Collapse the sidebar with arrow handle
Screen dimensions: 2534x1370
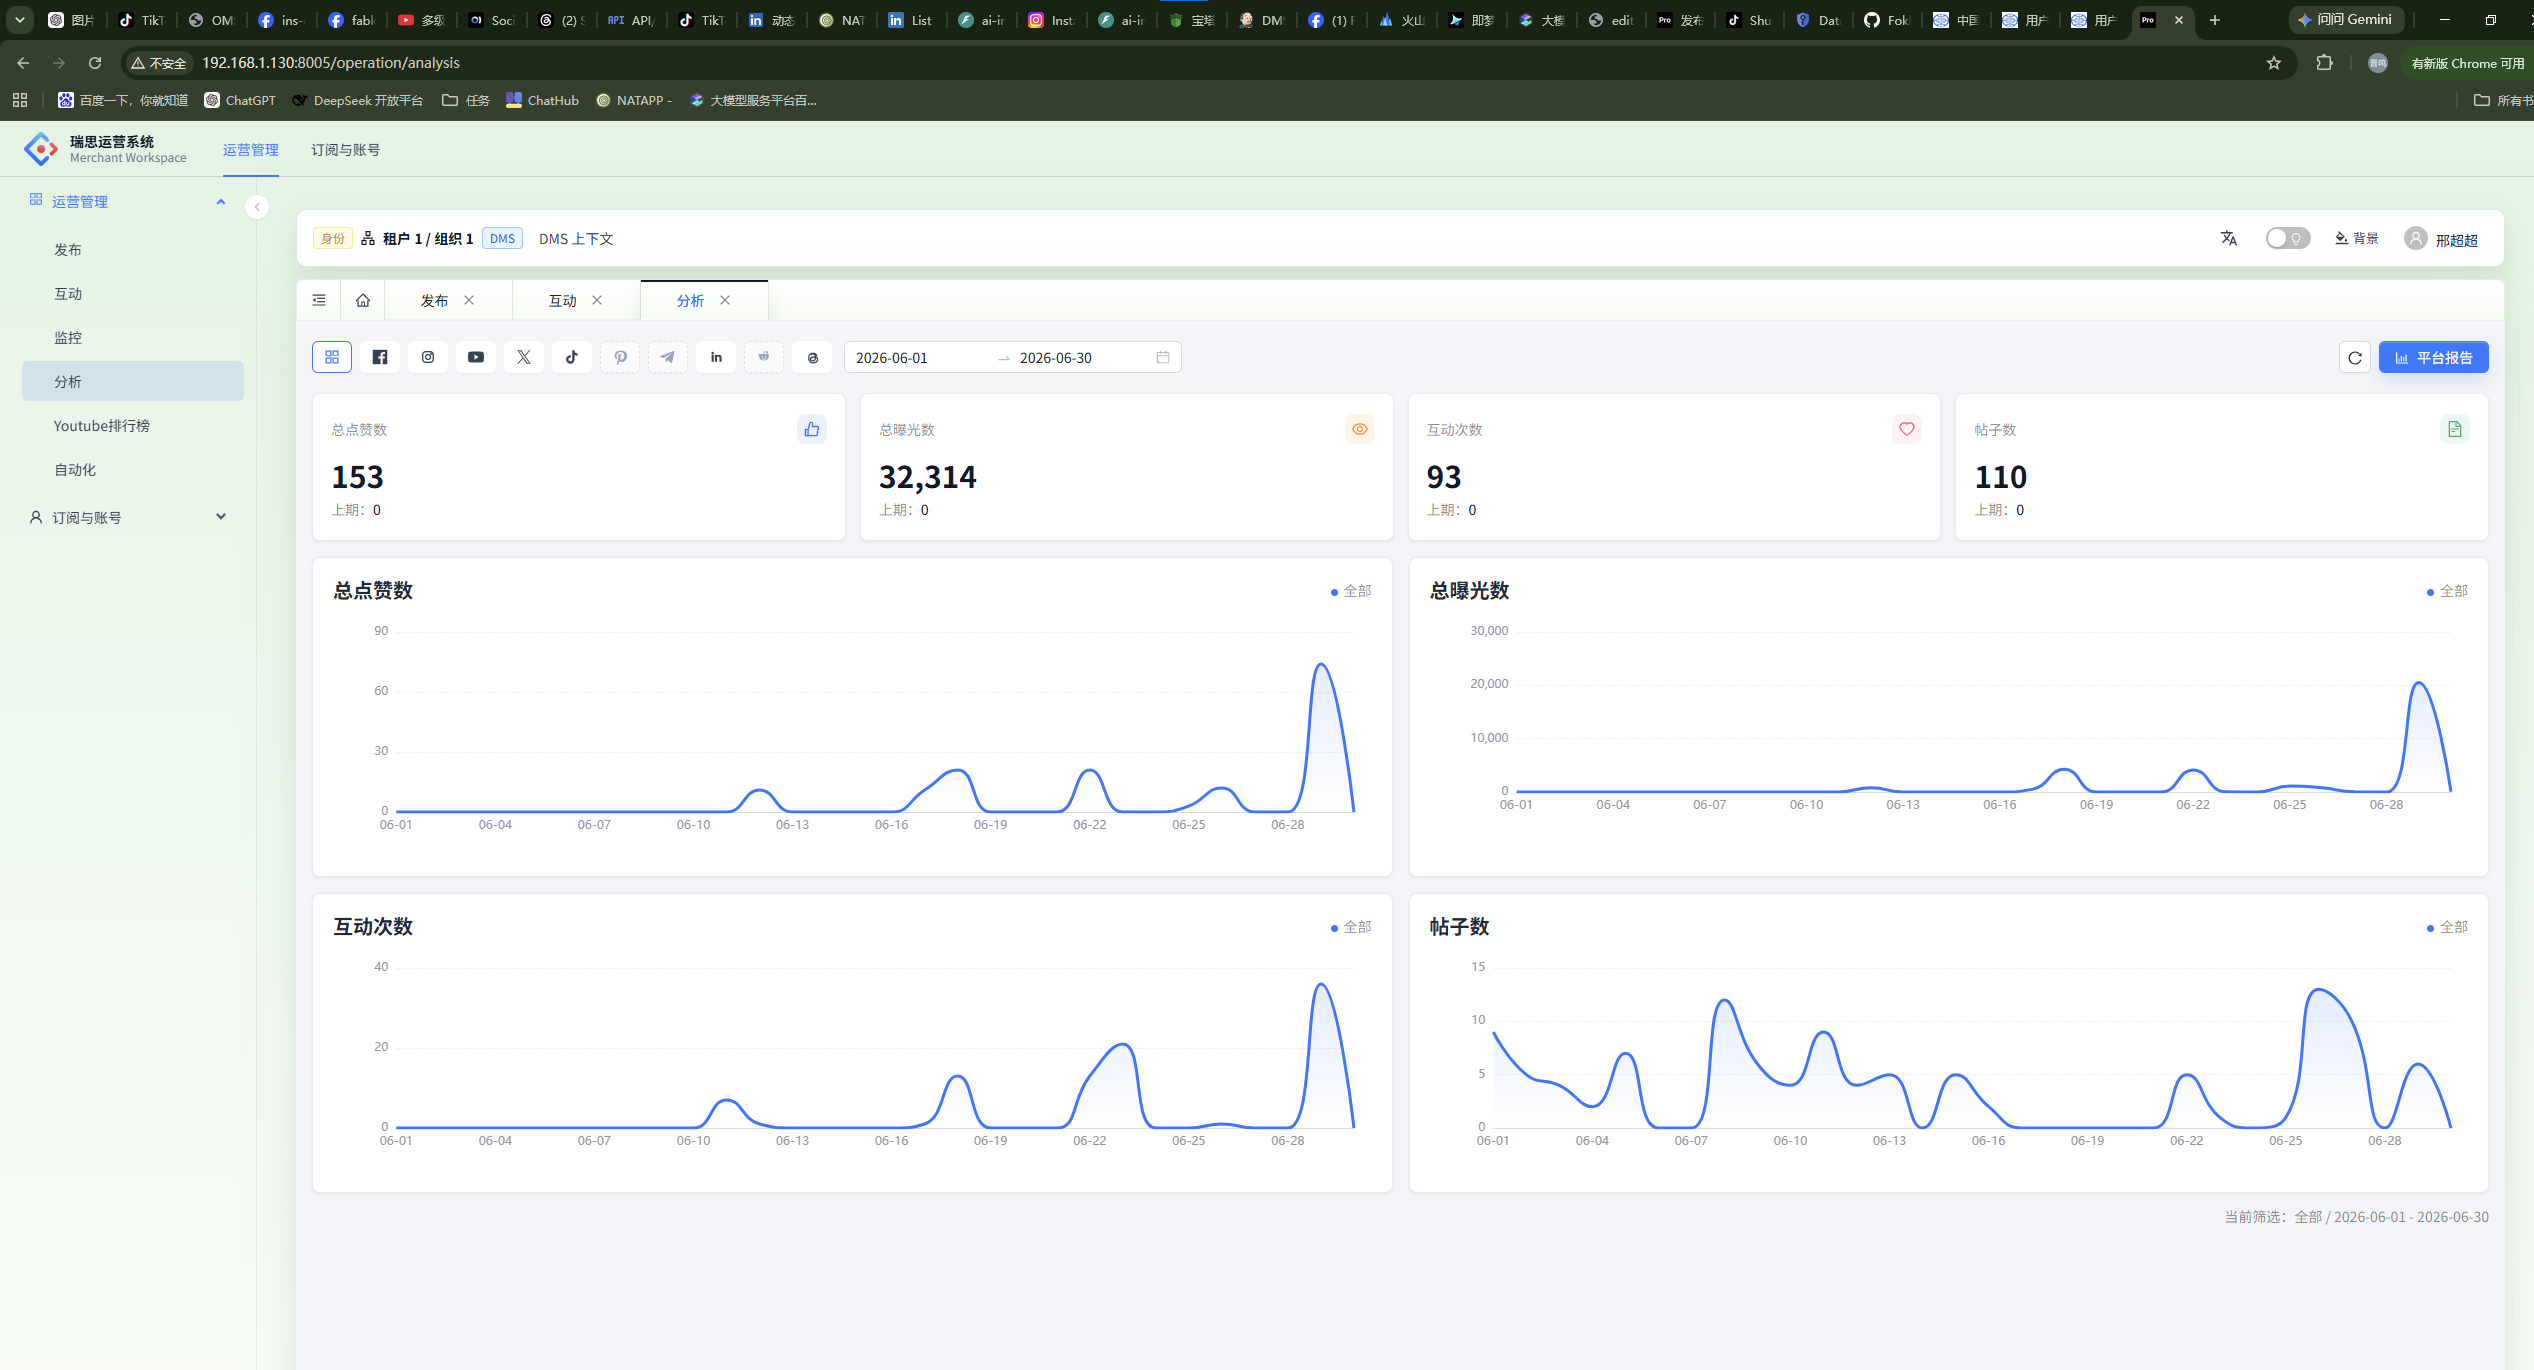point(257,207)
